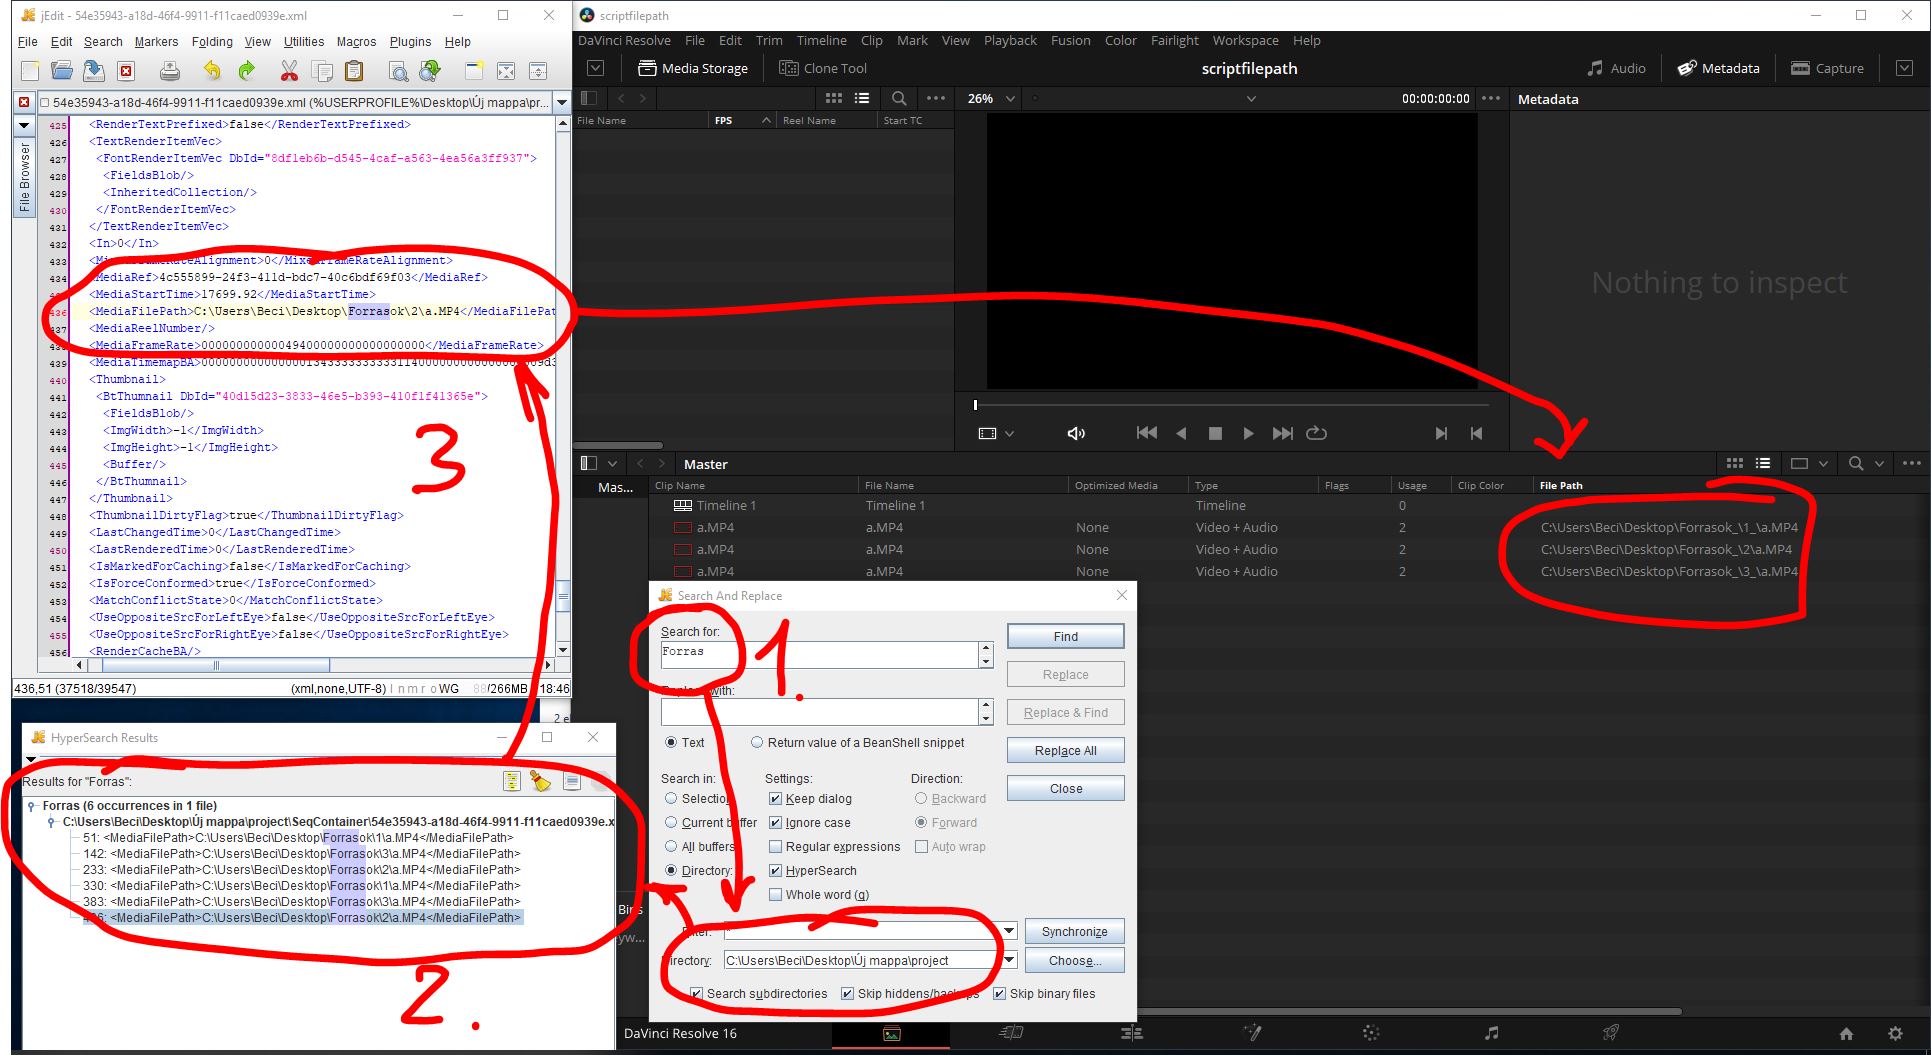1931x1055 pixels.
Task: Select the Text radio button
Action: (x=671, y=743)
